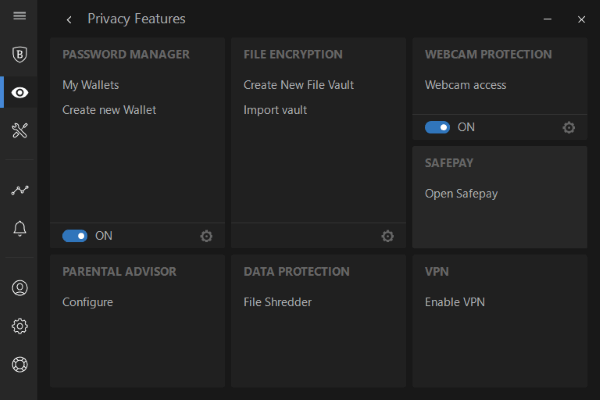Viewport: 600px width, 400px height.
Task: Open the Settings gear in sidebar
Action: [19, 326]
